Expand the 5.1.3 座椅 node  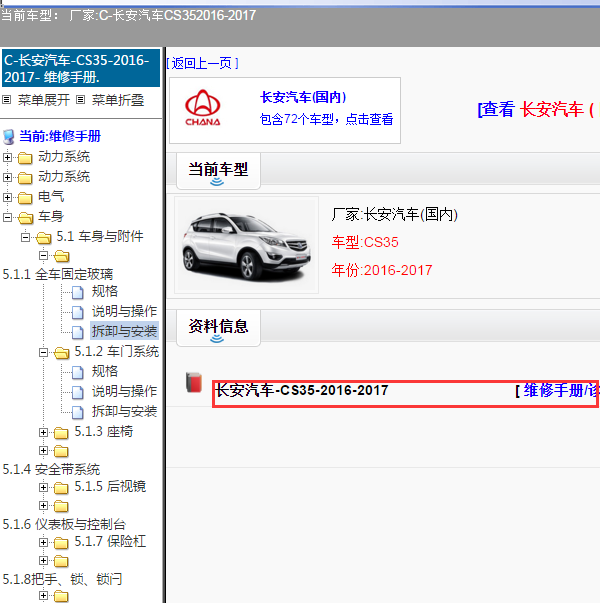pyautogui.click(x=43, y=432)
